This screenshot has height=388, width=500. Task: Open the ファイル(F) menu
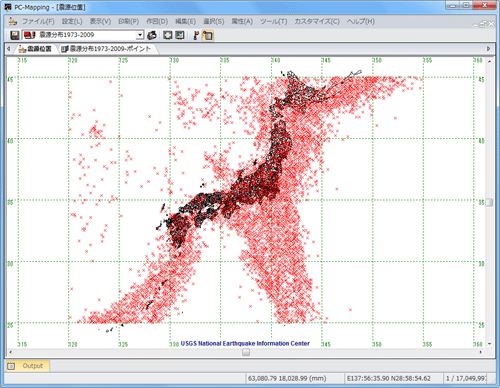point(38,21)
